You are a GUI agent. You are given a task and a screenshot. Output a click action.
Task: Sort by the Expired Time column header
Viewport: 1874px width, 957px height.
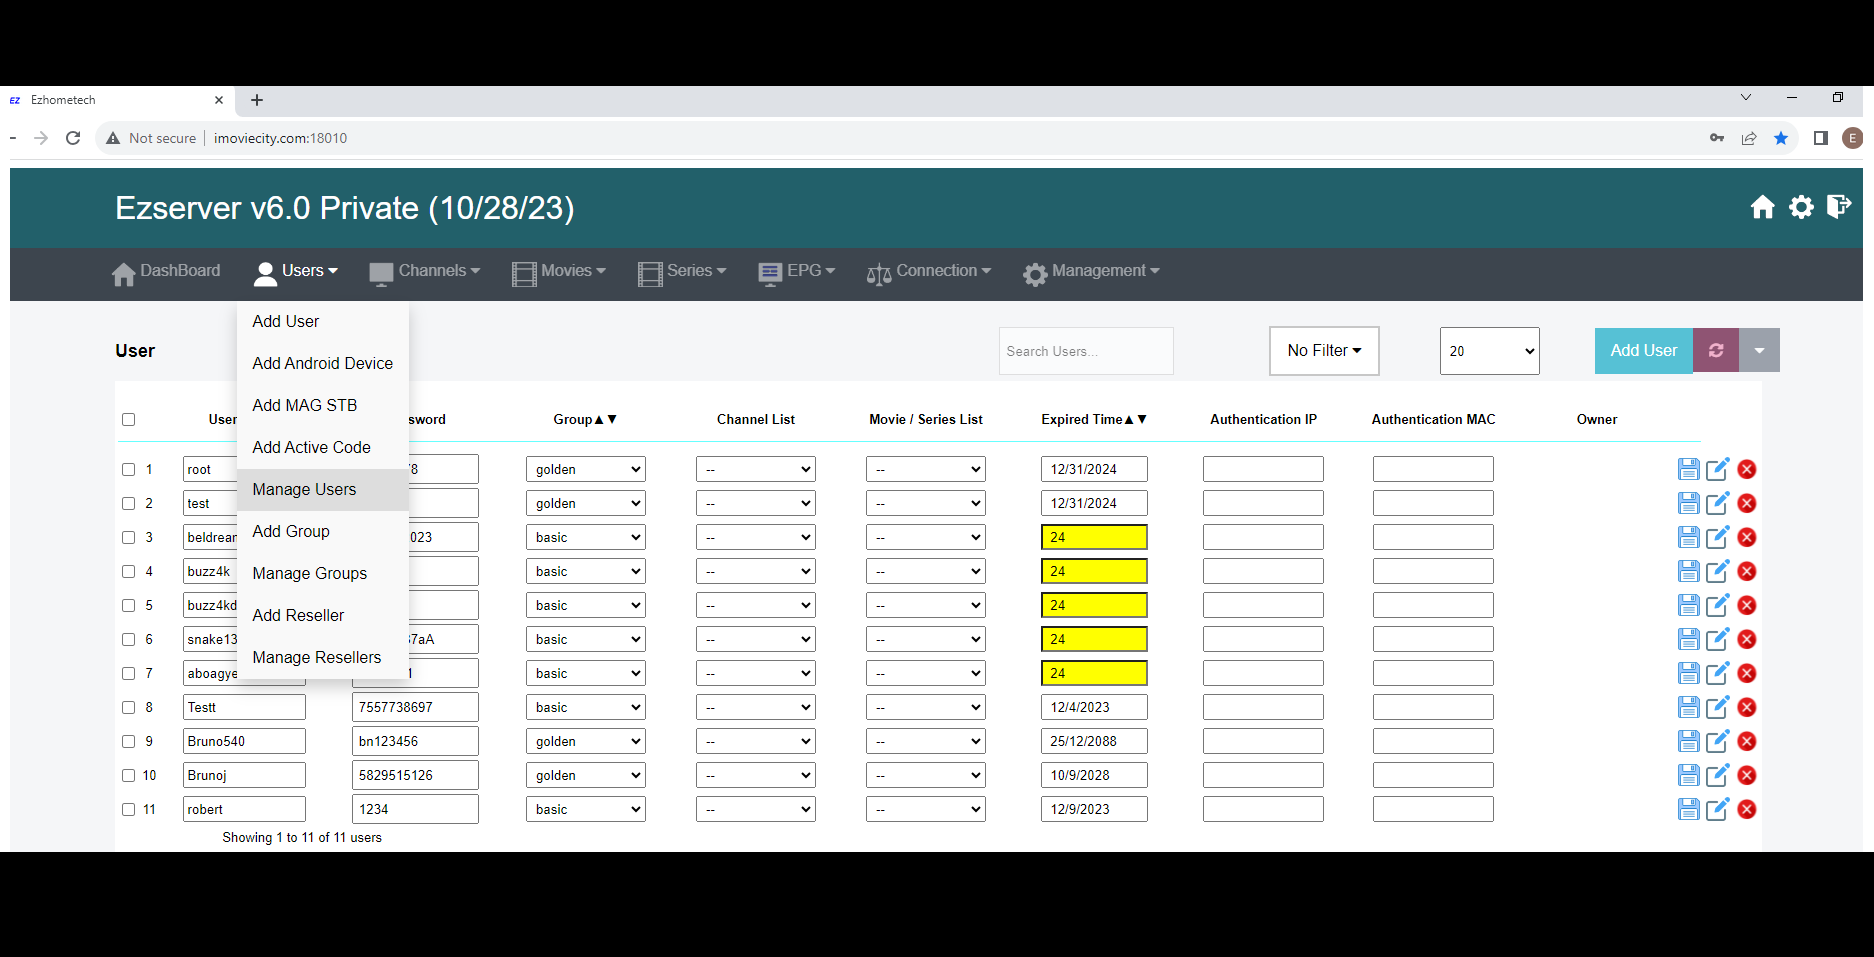pos(1094,419)
